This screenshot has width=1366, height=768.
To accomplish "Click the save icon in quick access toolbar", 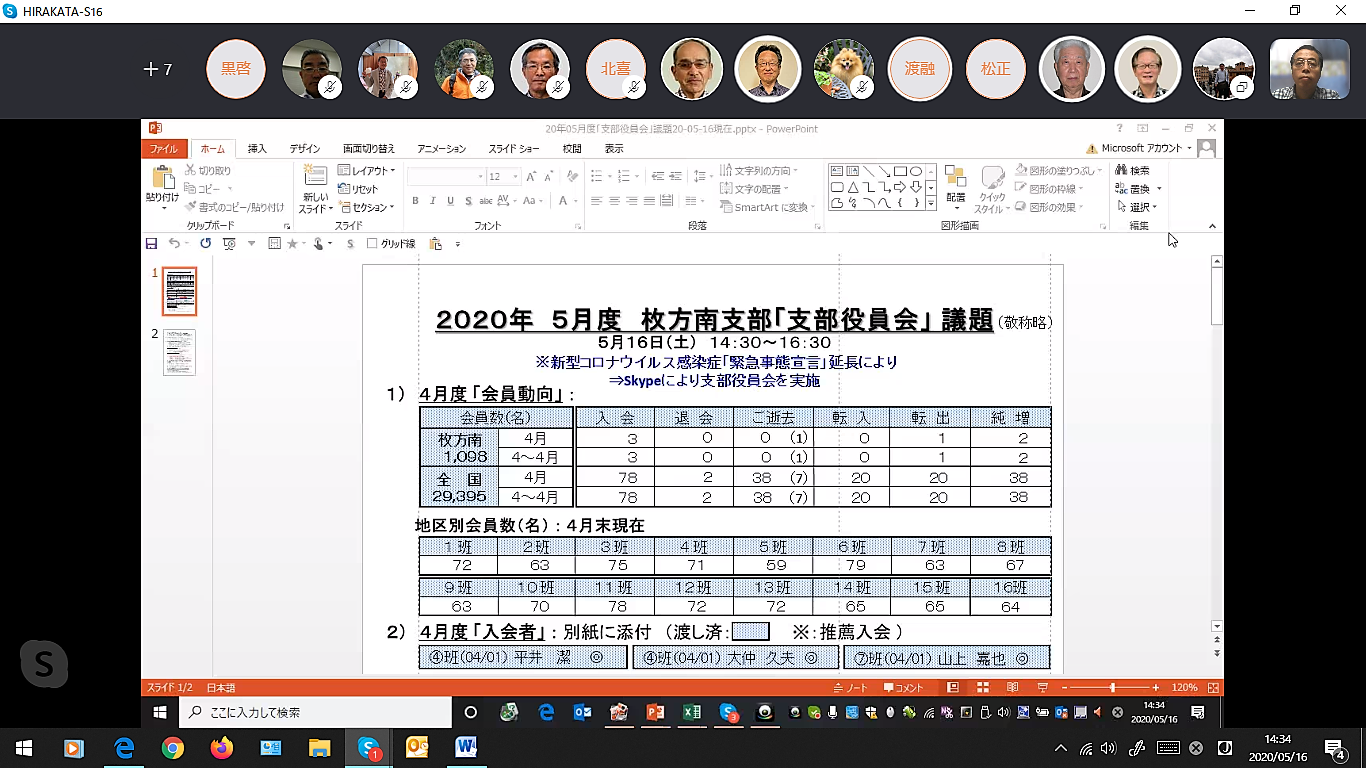I will coord(152,244).
